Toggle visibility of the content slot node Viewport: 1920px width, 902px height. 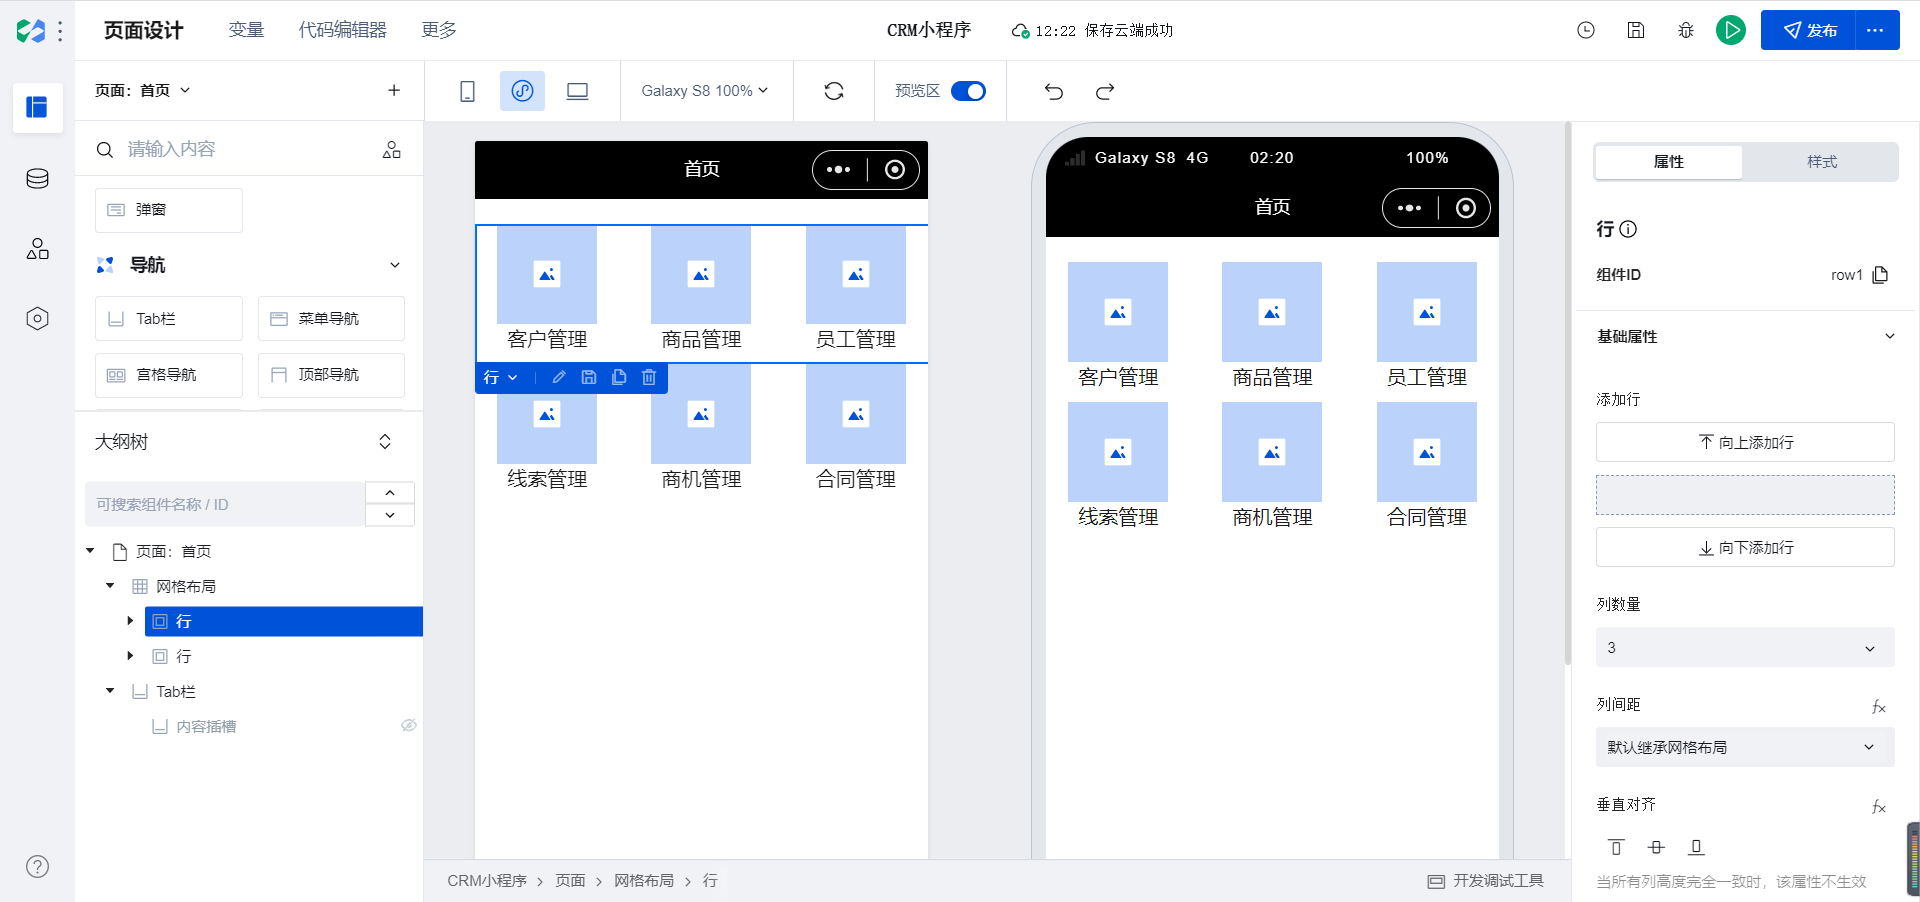(x=409, y=726)
